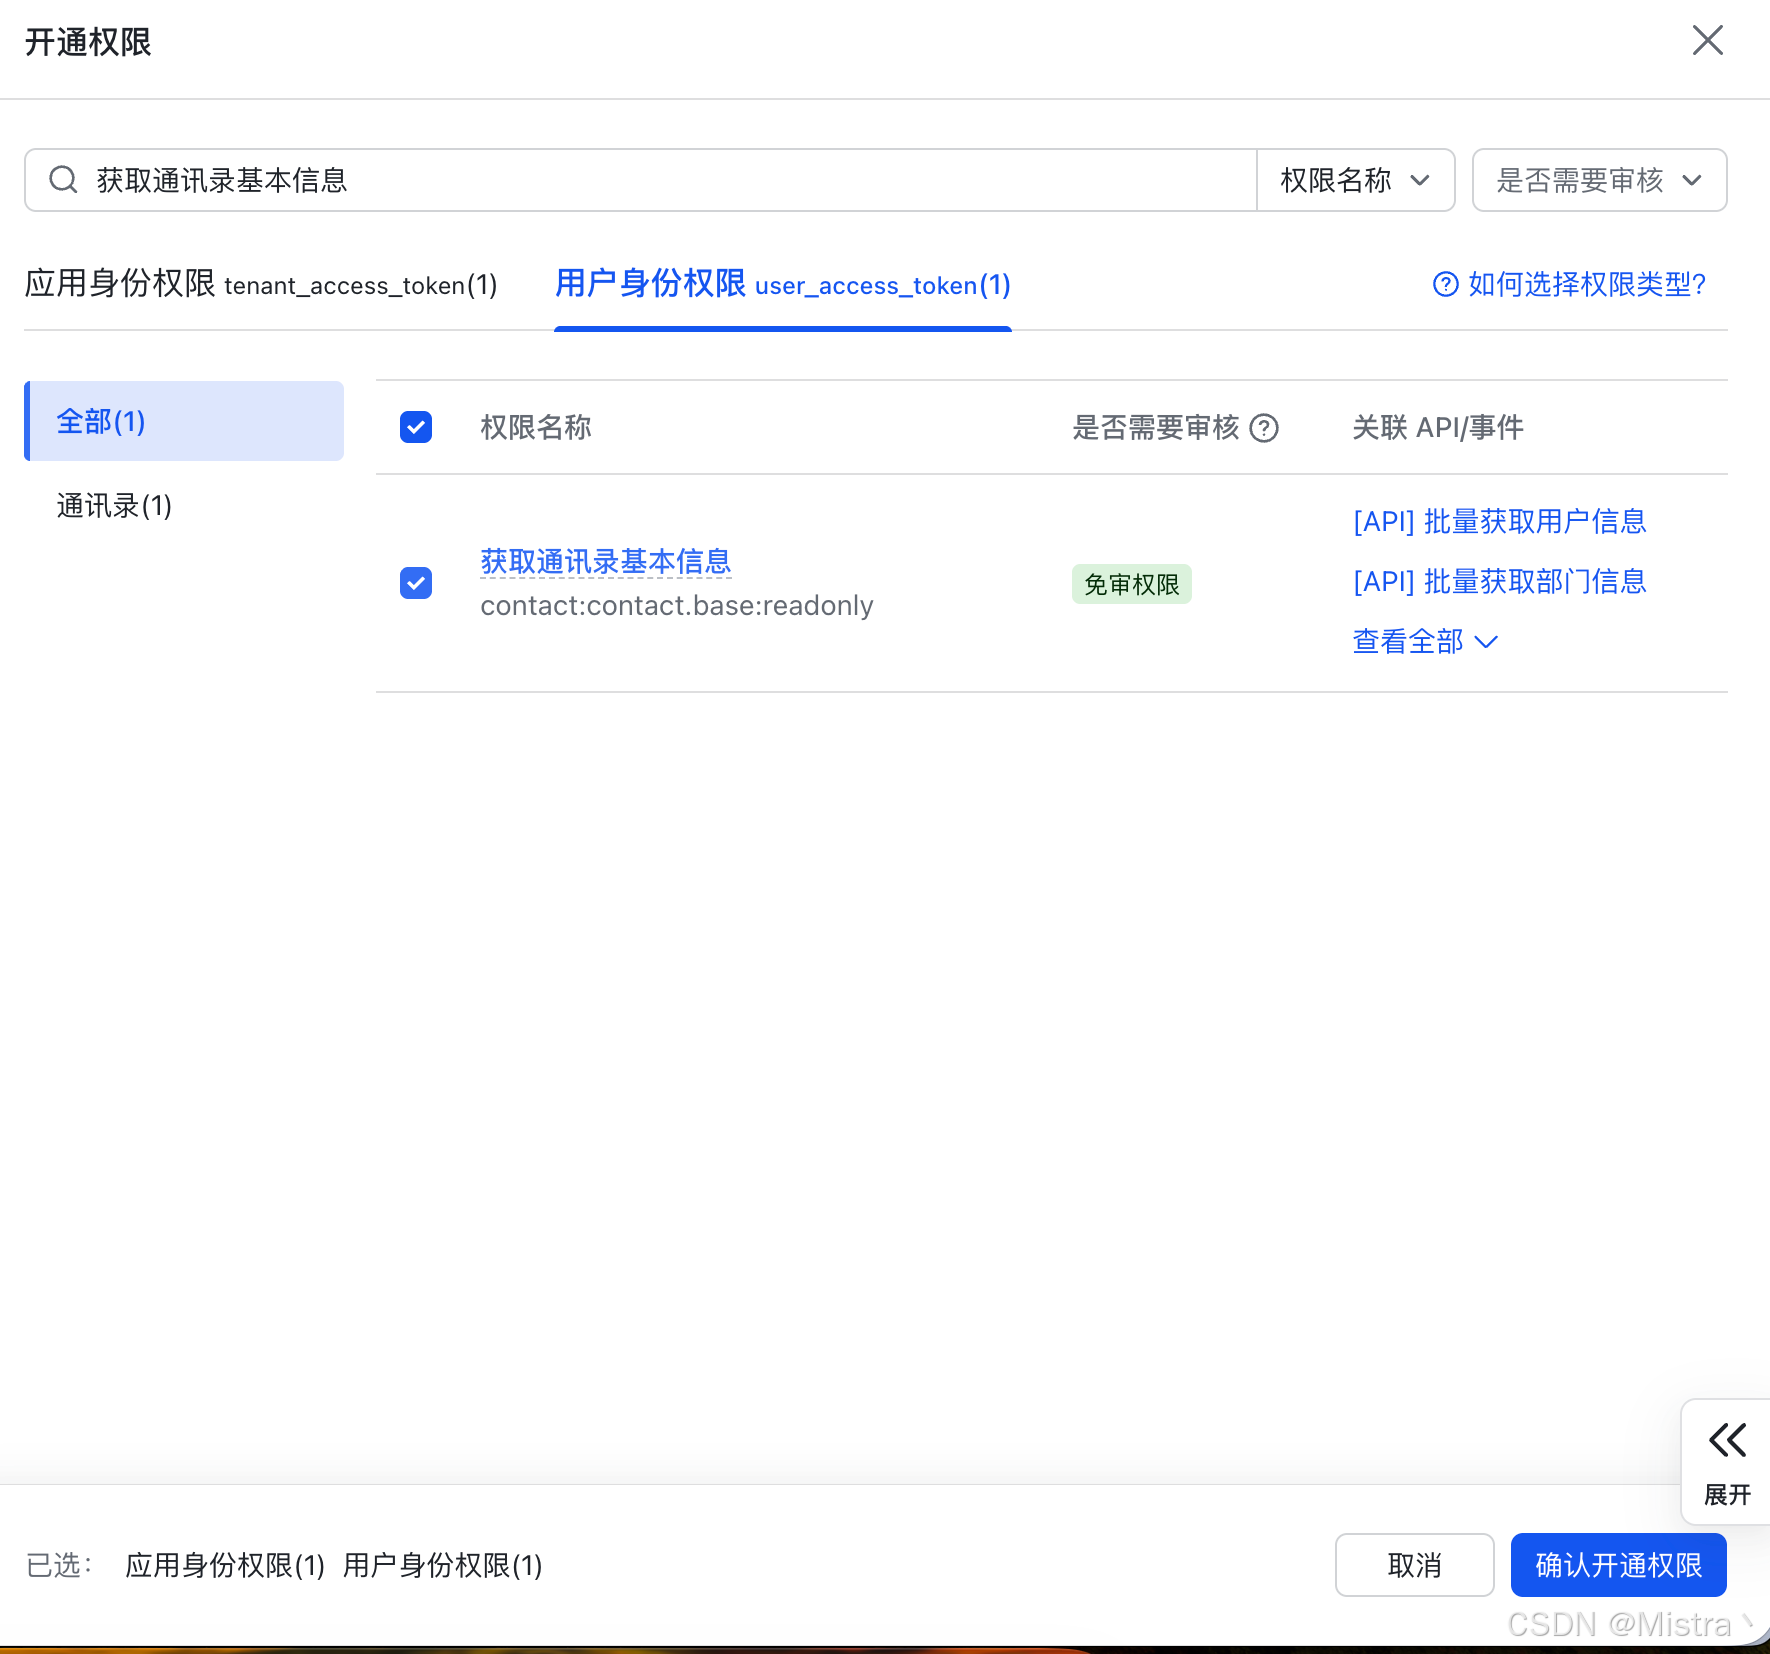Select 全部(1) in the left sidebar

pos(101,421)
